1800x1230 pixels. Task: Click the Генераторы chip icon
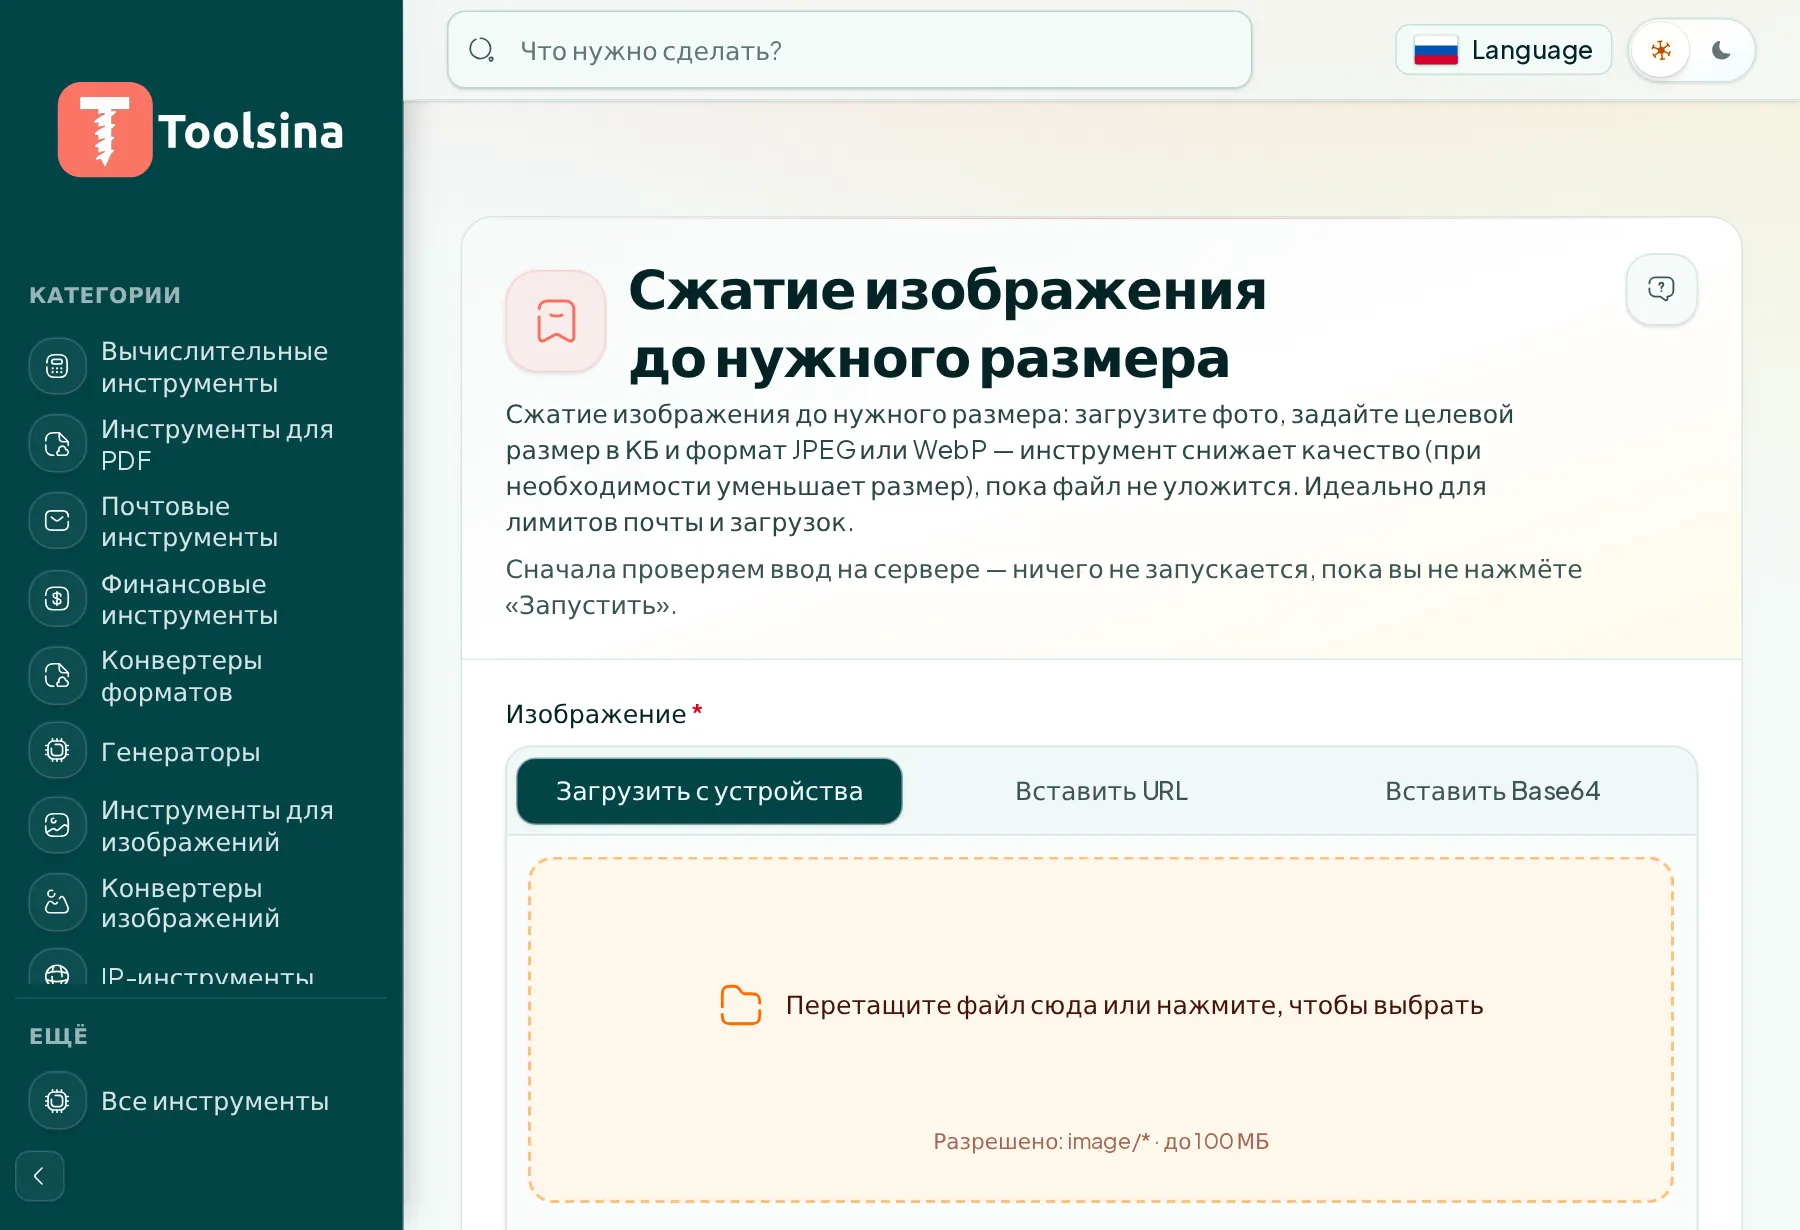tap(57, 751)
